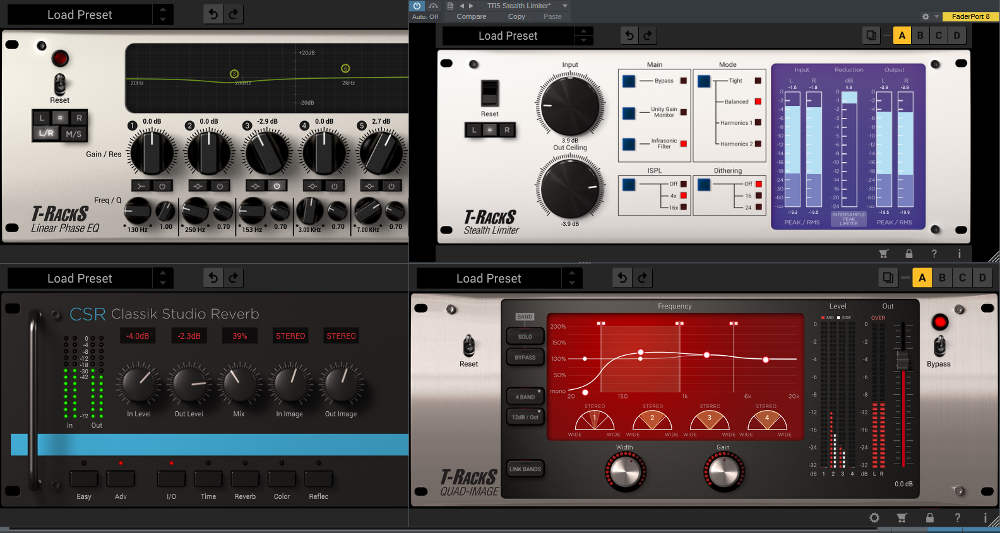Toggle Unity Gain Monitor blue button

click(629, 112)
